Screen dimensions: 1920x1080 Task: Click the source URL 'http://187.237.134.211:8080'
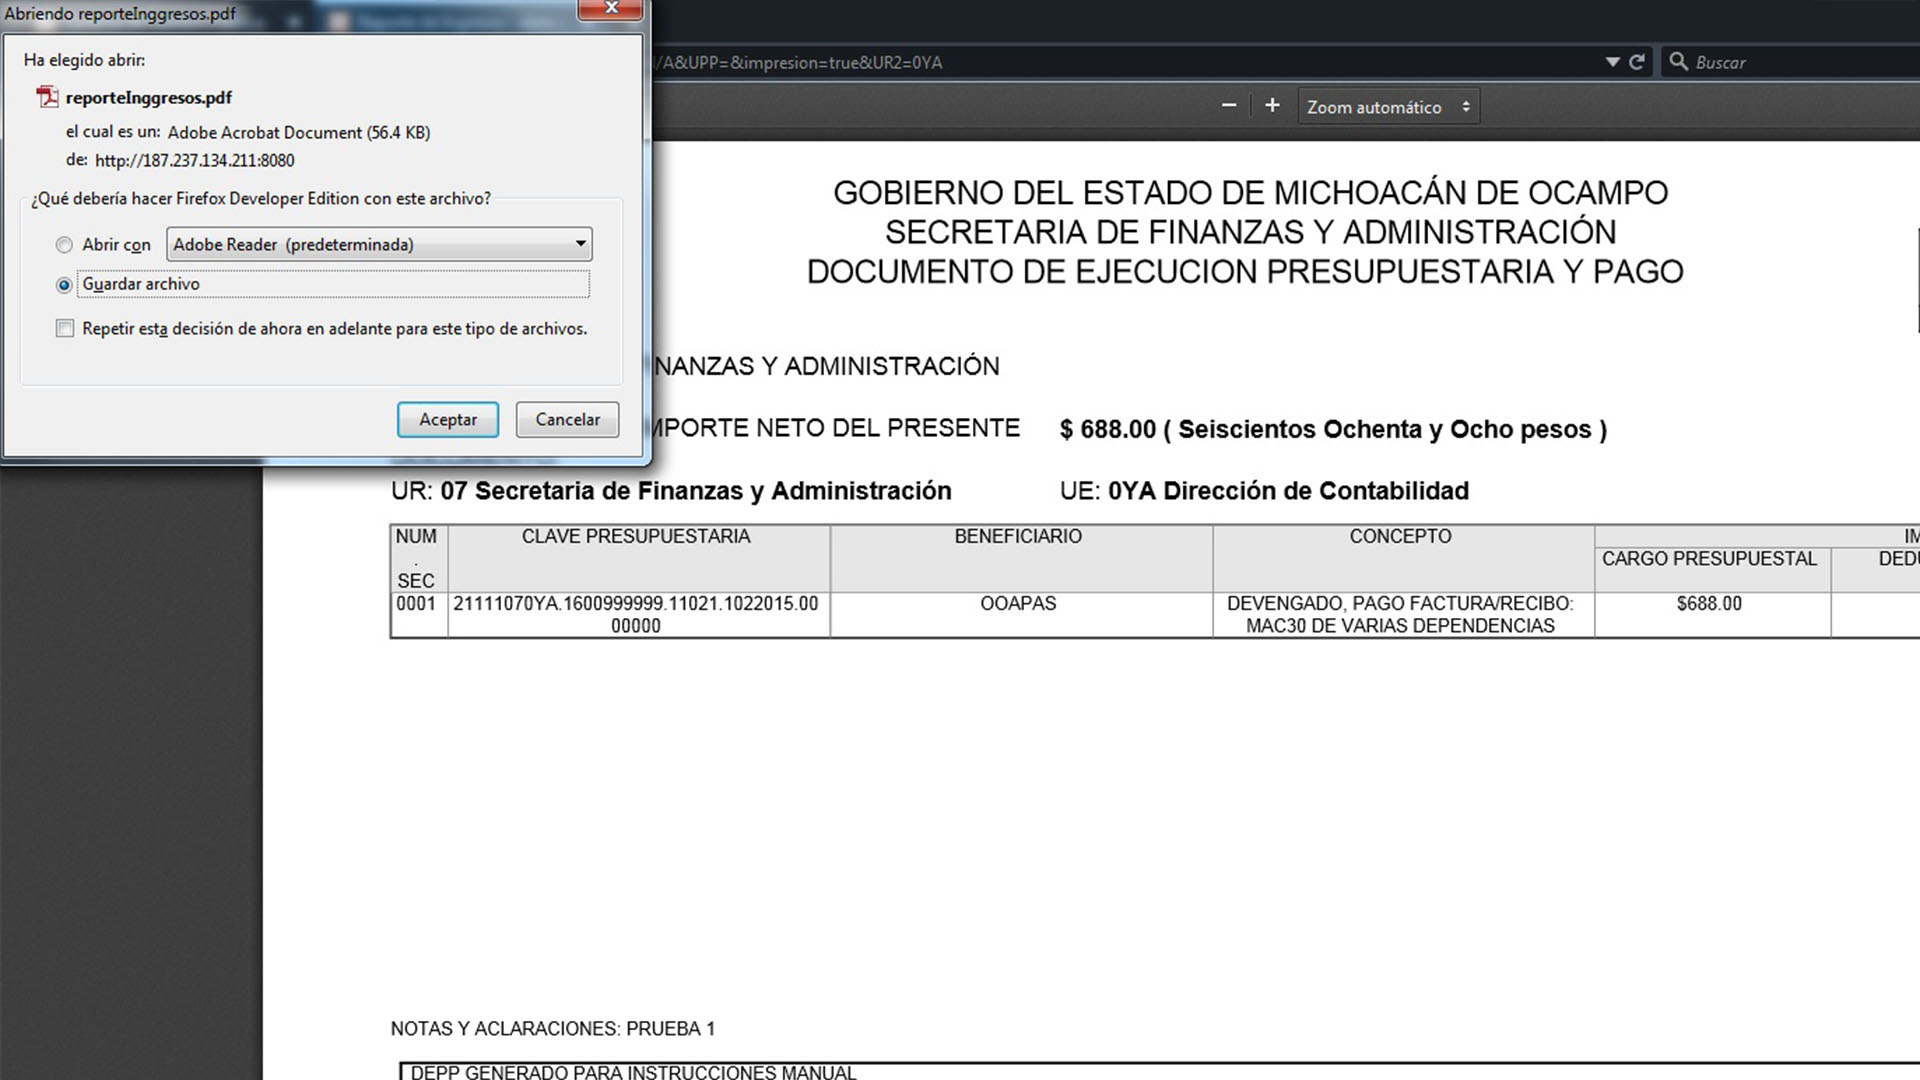point(195,161)
